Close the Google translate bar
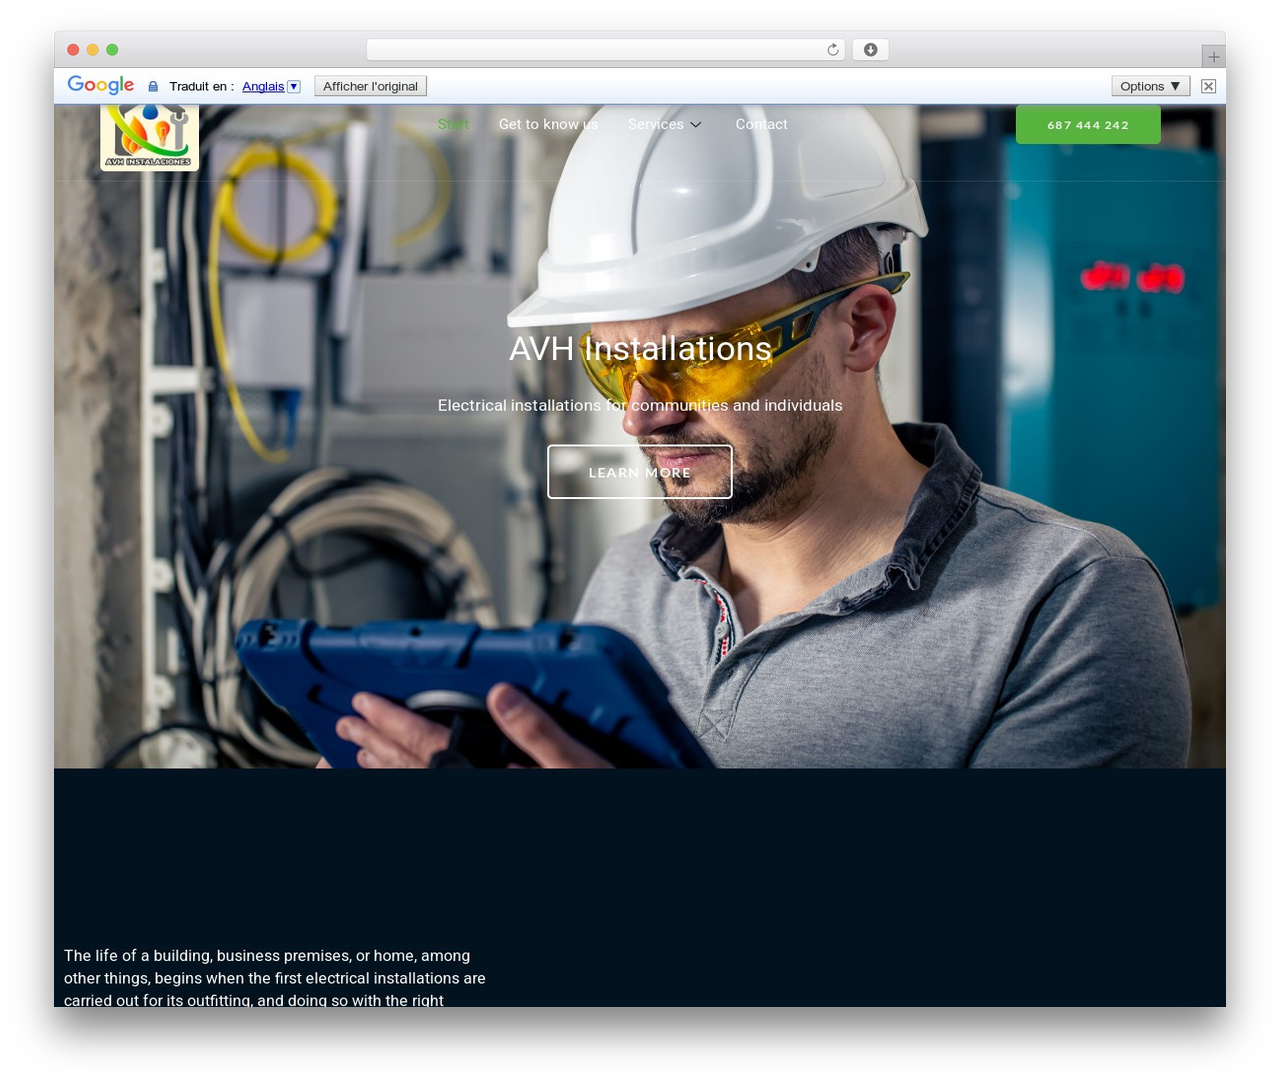 pyautogui.click(x=1208, y=86)
